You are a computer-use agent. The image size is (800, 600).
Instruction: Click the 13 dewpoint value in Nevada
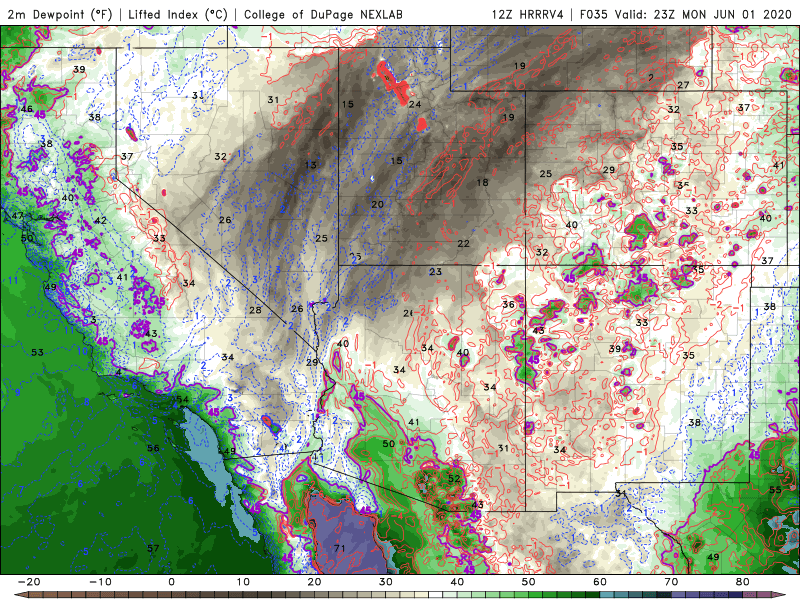pos(310,165)
